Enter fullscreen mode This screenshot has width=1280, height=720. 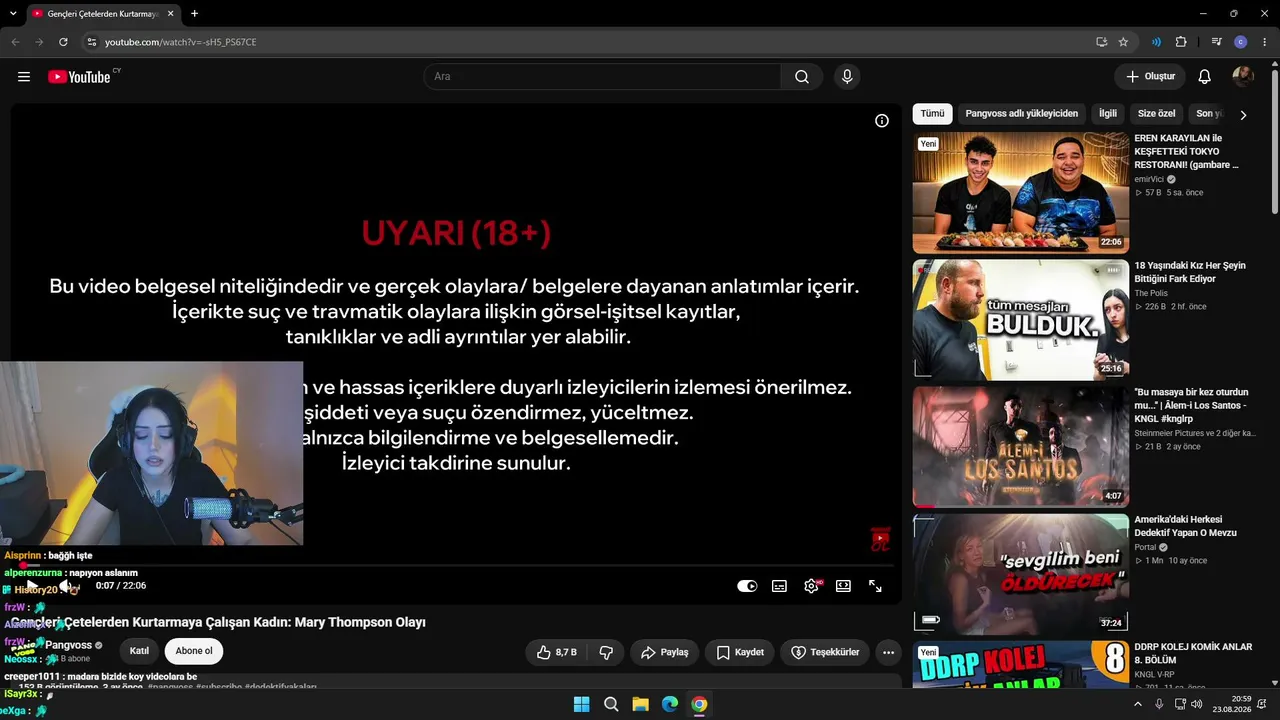point(875,586)
